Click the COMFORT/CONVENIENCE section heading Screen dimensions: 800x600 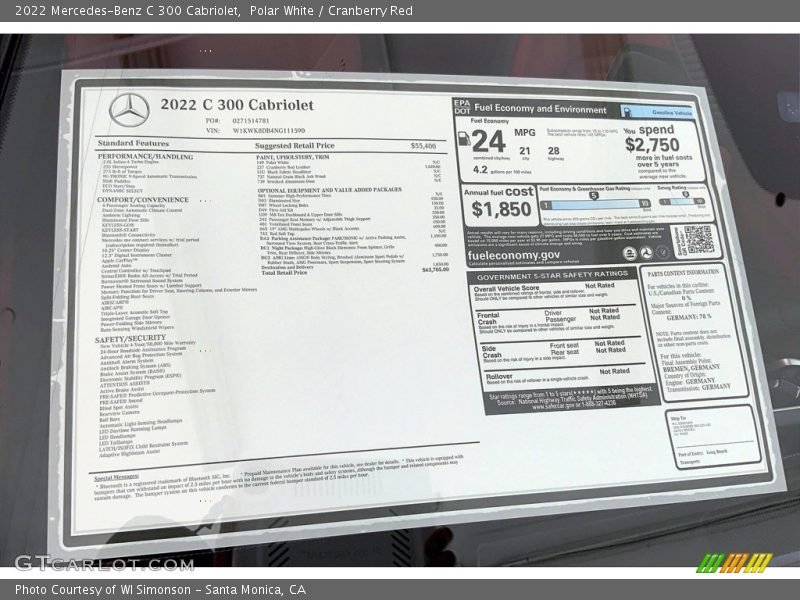click(x=143, y=199)
